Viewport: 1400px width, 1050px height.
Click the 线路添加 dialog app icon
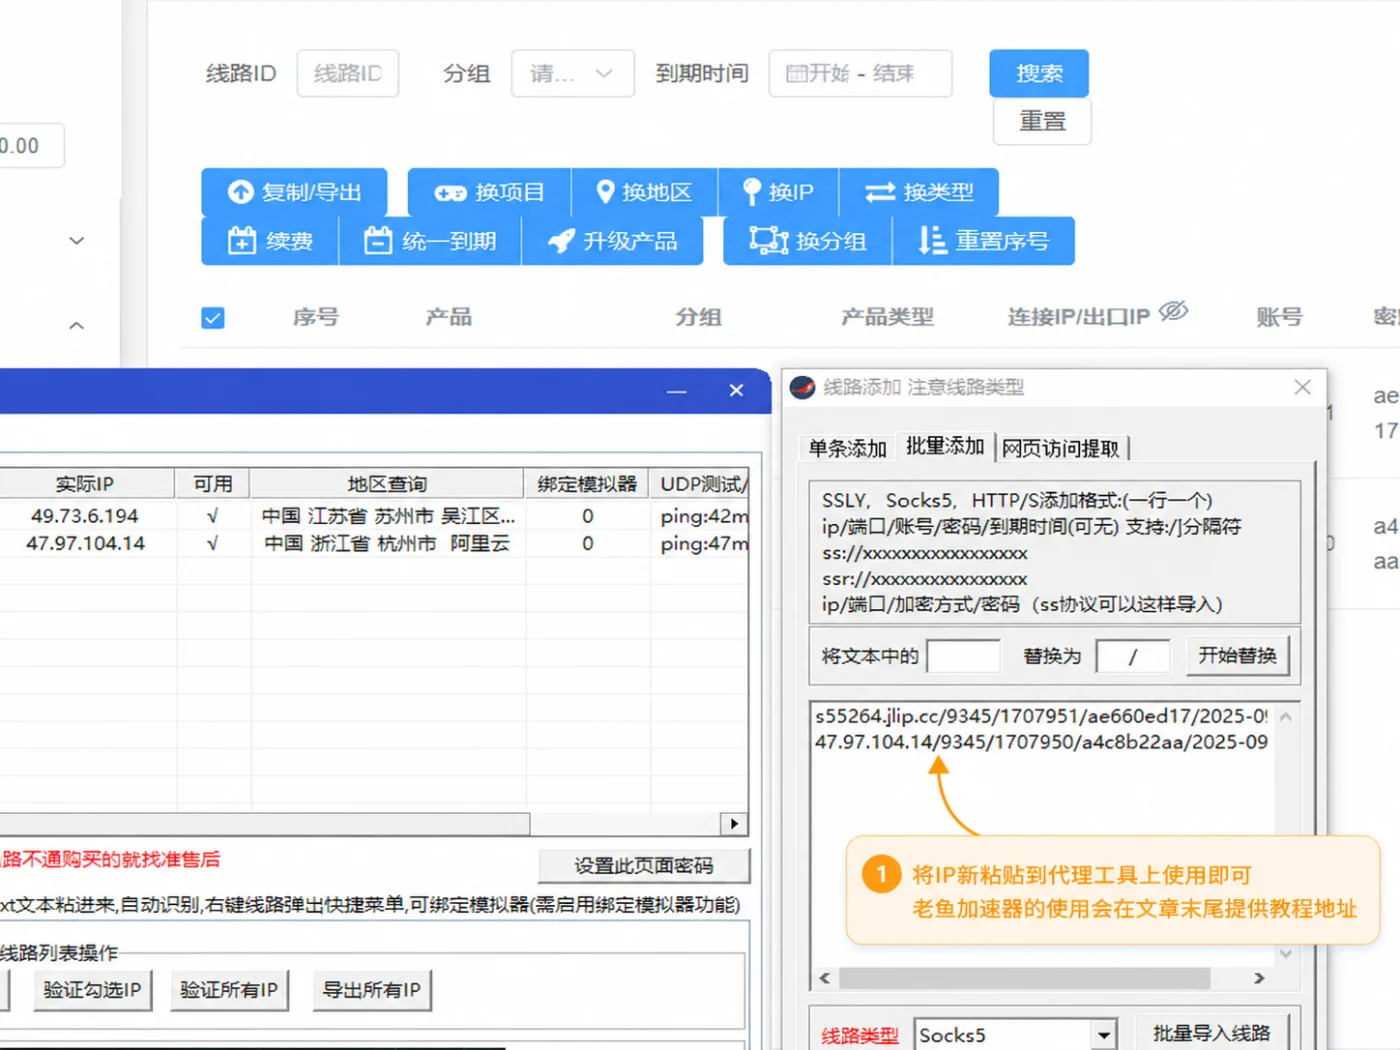pos(802,387)
